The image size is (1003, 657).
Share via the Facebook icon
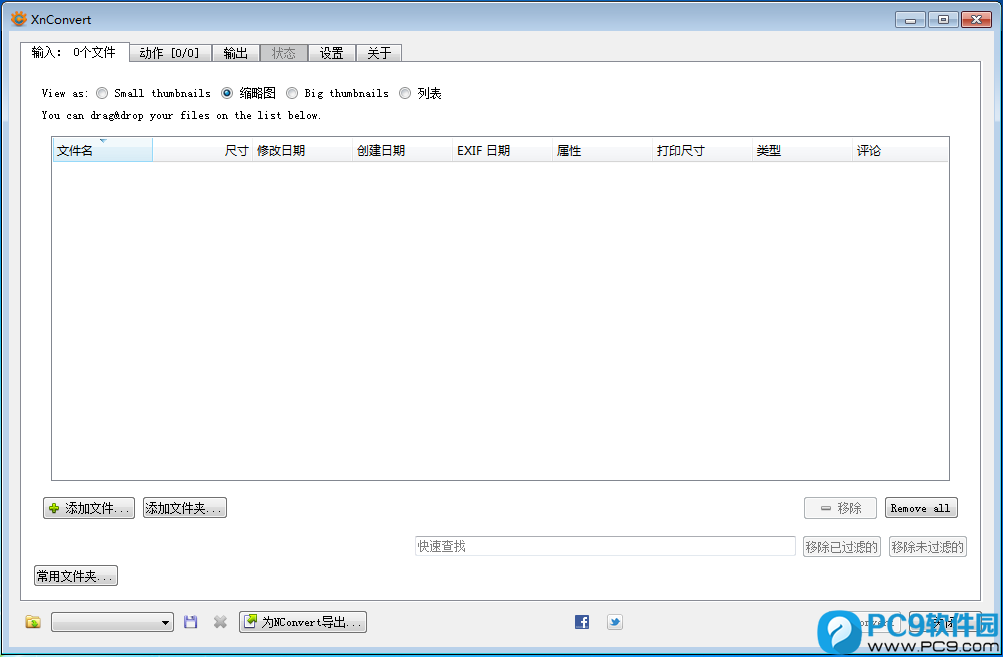point(581,622)
